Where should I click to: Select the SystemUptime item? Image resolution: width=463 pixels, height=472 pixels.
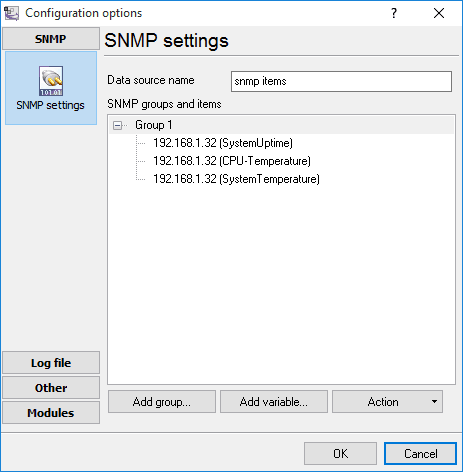point(223,143)
